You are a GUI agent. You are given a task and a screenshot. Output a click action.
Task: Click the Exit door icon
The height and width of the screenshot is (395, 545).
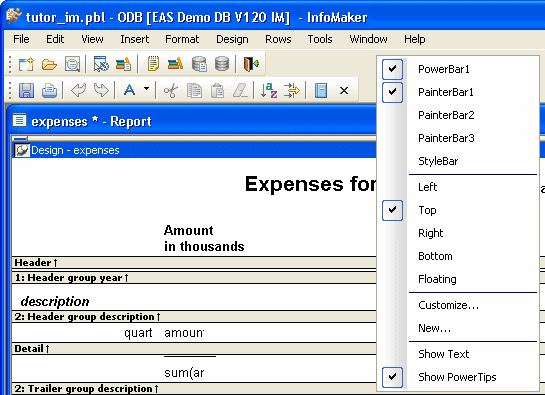[x=251, y=64]
